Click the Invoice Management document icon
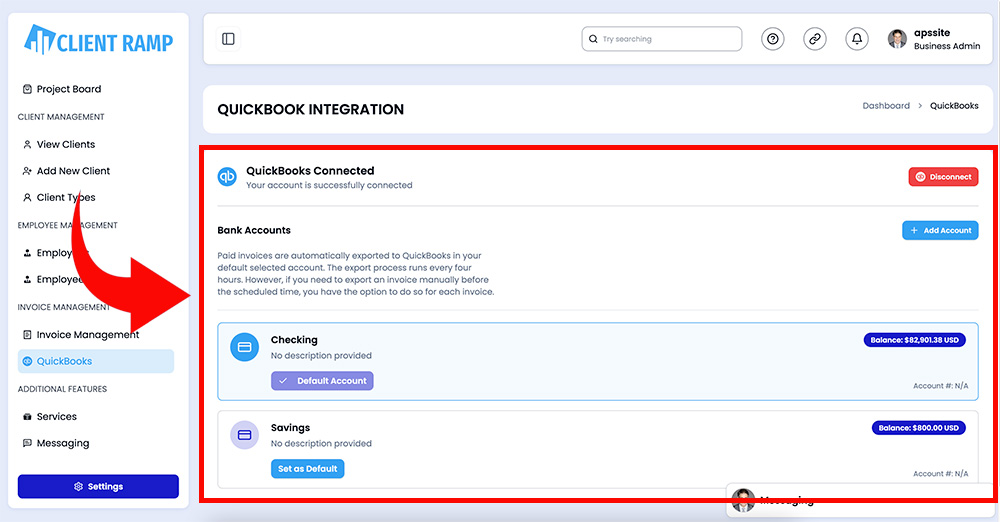Screen dimensions: 1000x522 point(27,334)
